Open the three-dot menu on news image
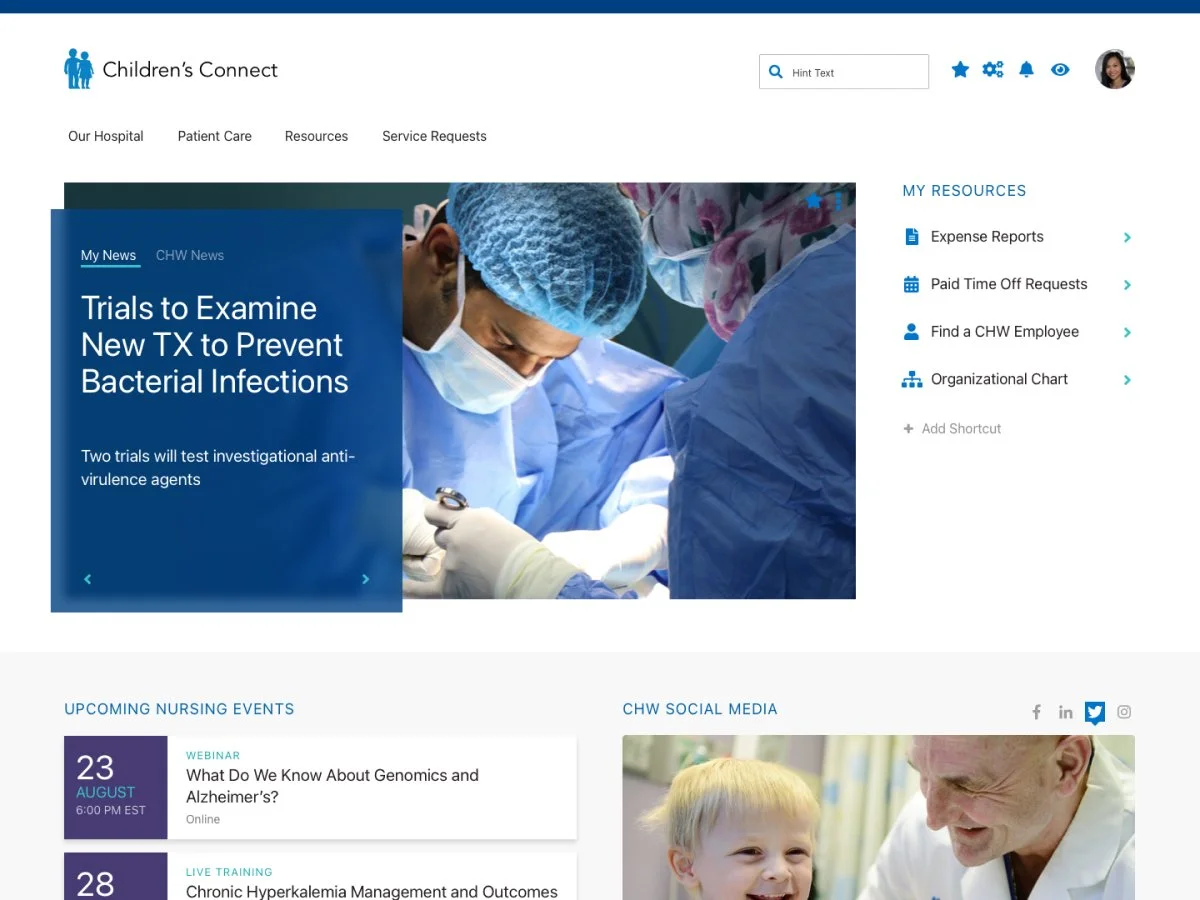 [x=838, y=201]
